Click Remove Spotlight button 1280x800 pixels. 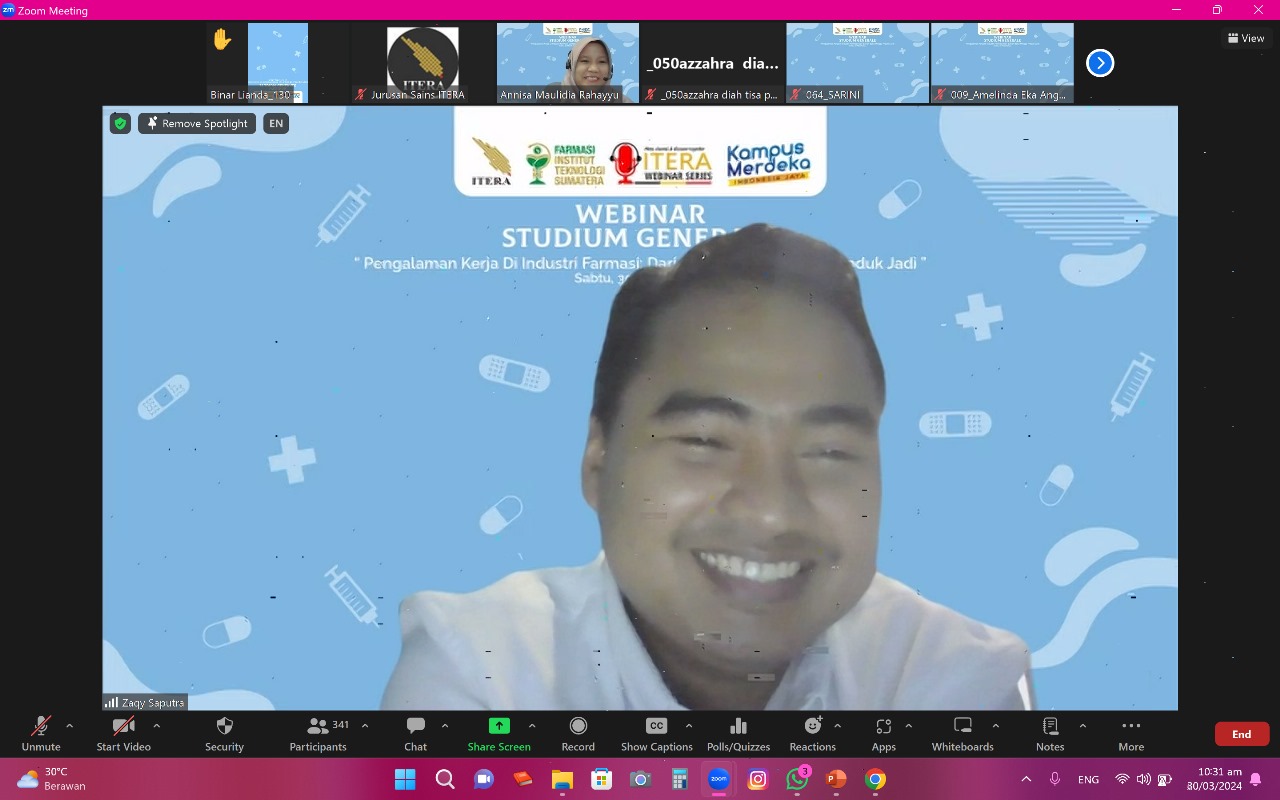coord(197,123)
